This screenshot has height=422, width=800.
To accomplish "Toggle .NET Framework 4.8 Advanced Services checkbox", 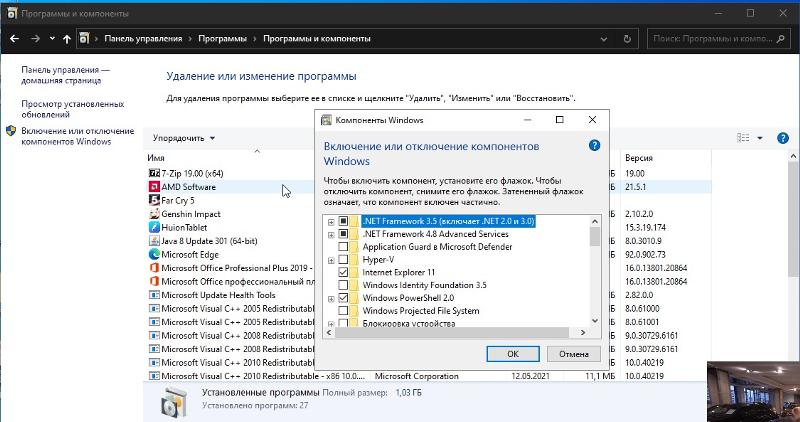I will 343,234.
